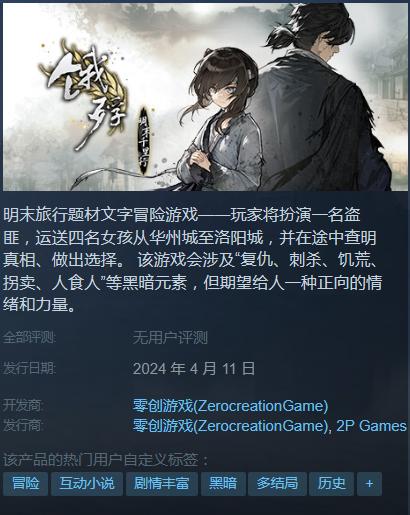Click the girl character in the banner art
This screenshot has height=515, width=410.
coord(218,120)
